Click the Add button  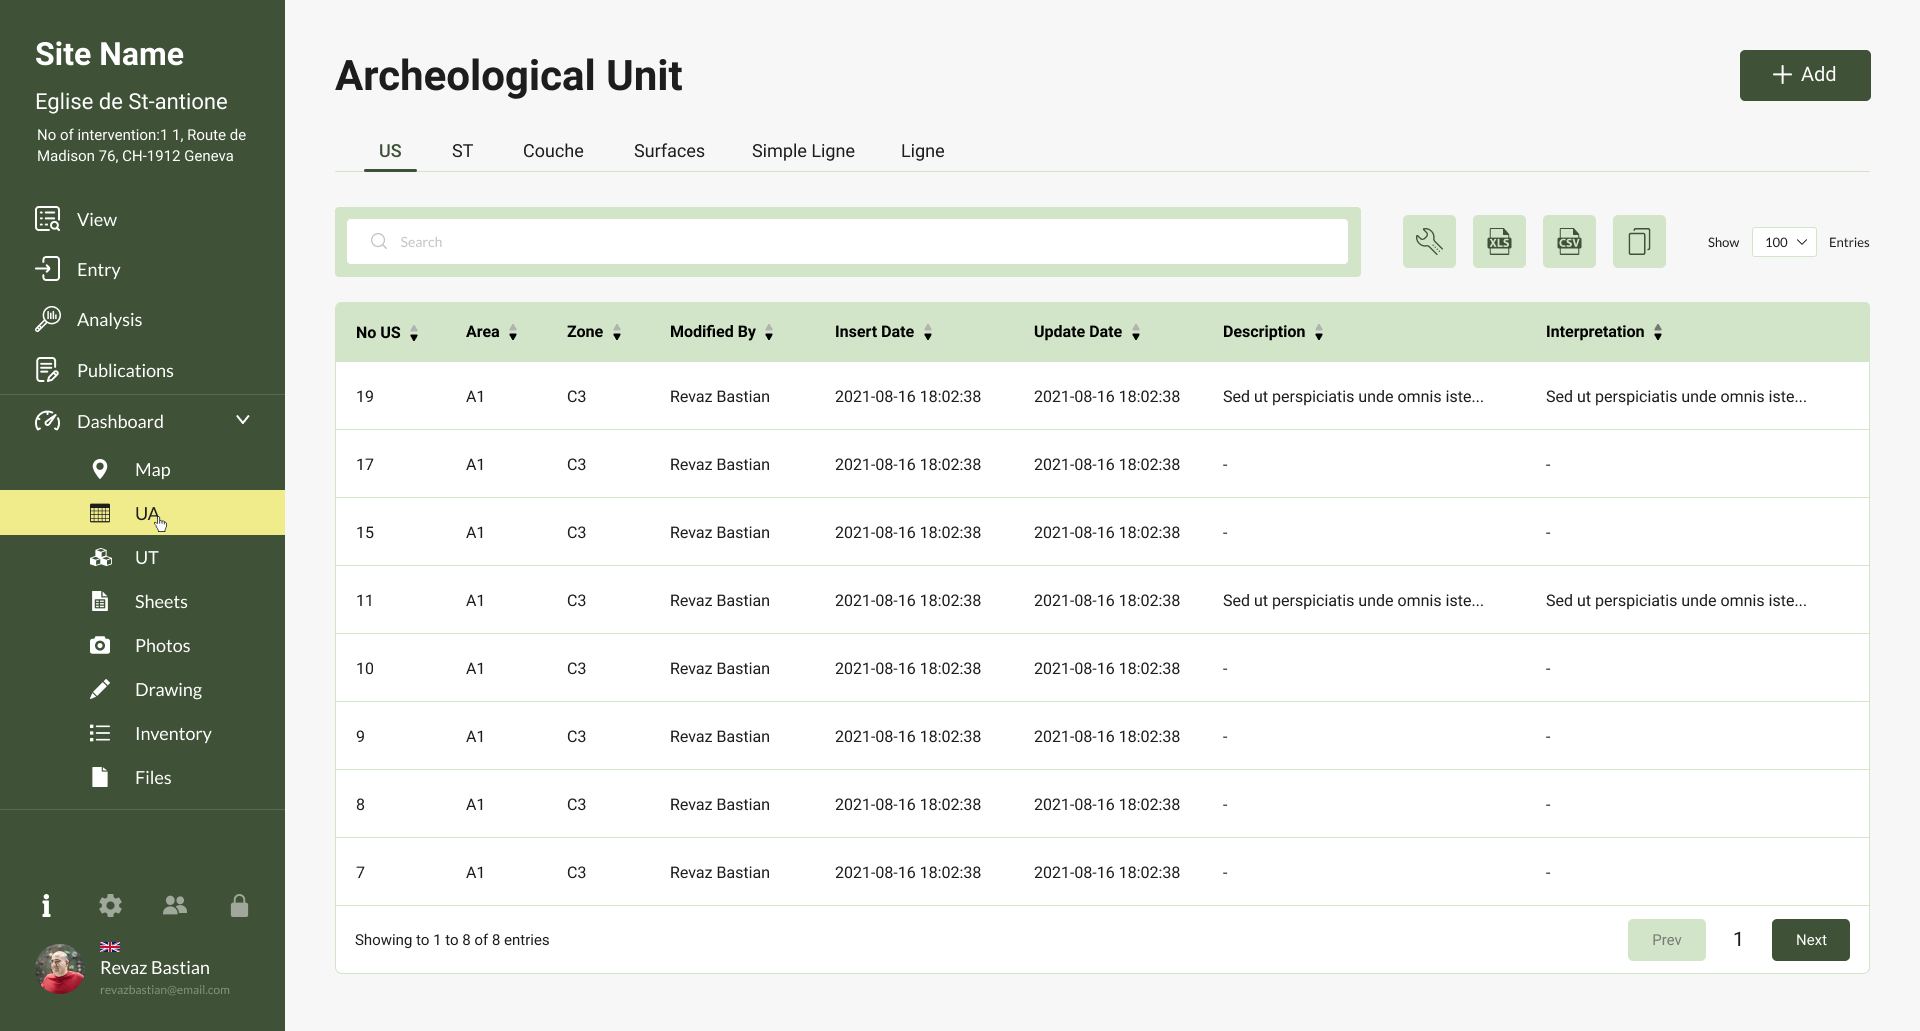1805,75
